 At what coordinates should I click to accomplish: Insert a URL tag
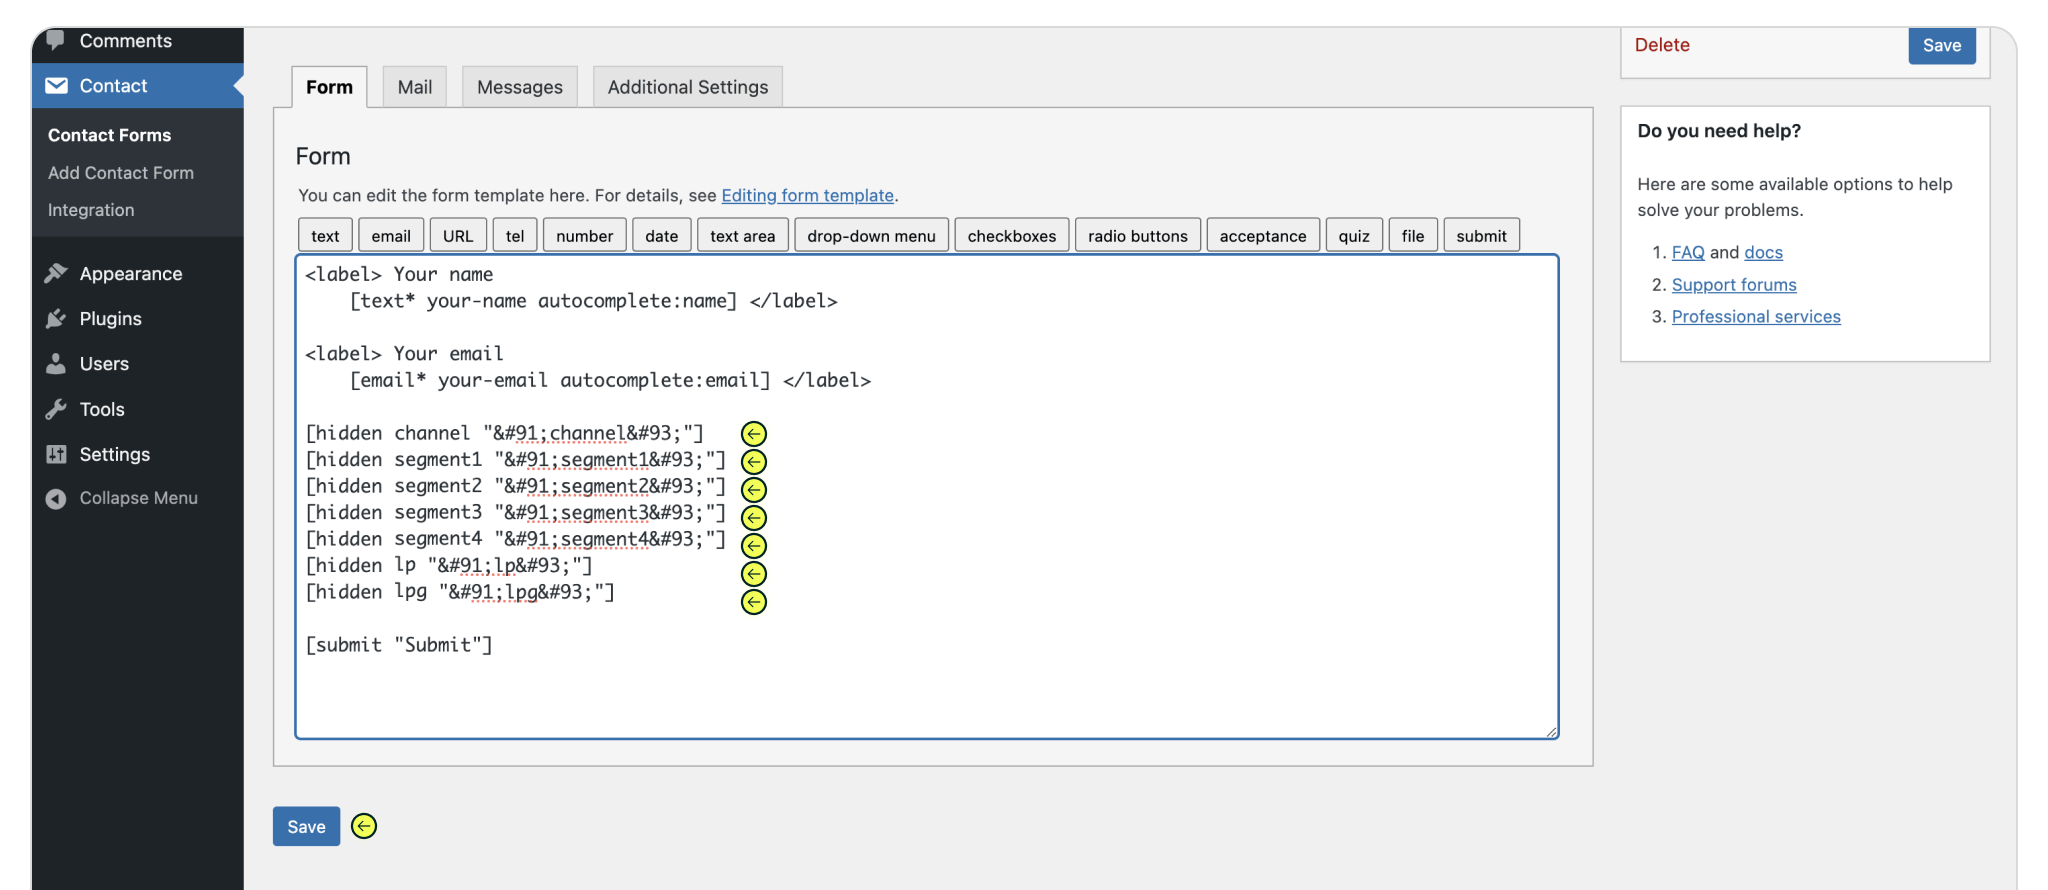point(458,235)
